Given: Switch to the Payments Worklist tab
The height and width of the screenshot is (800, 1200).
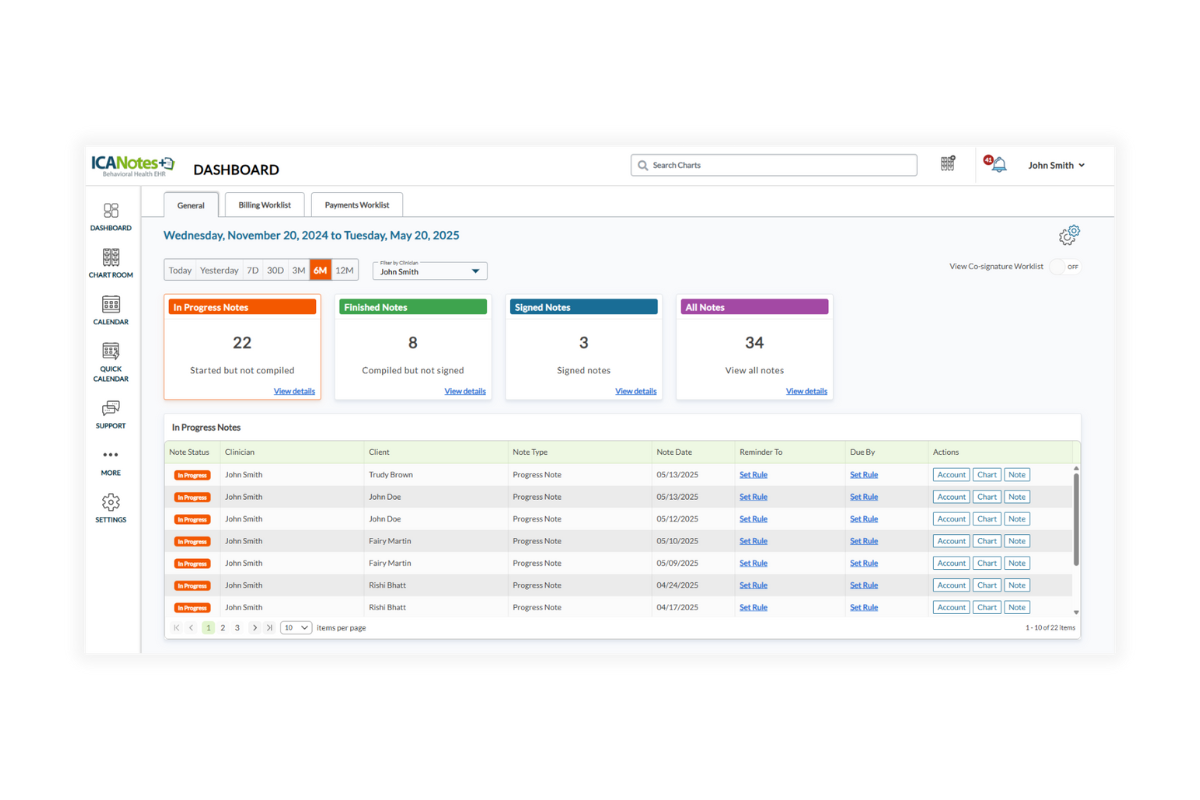Looking at the screenshot, I should click(357, 205).
